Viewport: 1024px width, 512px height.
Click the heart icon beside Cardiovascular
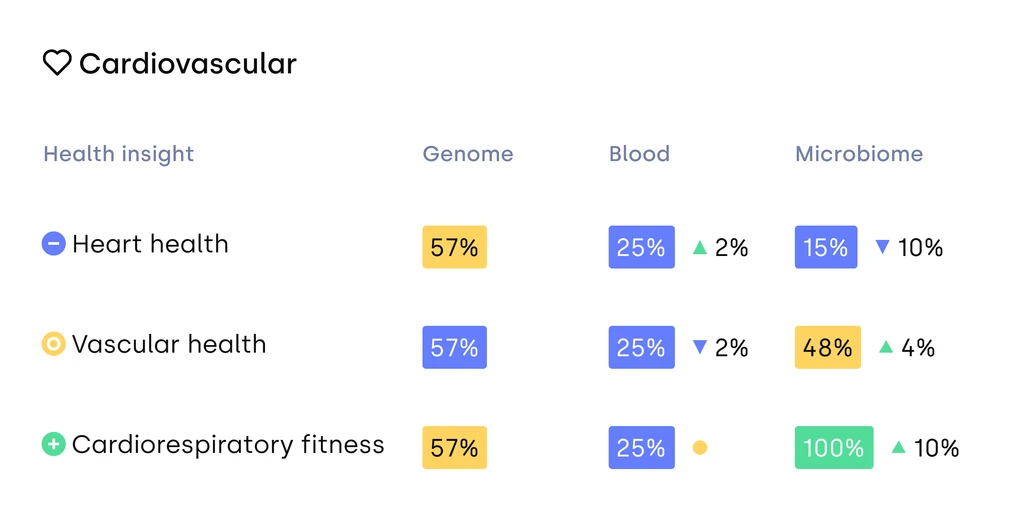point(57,63)
